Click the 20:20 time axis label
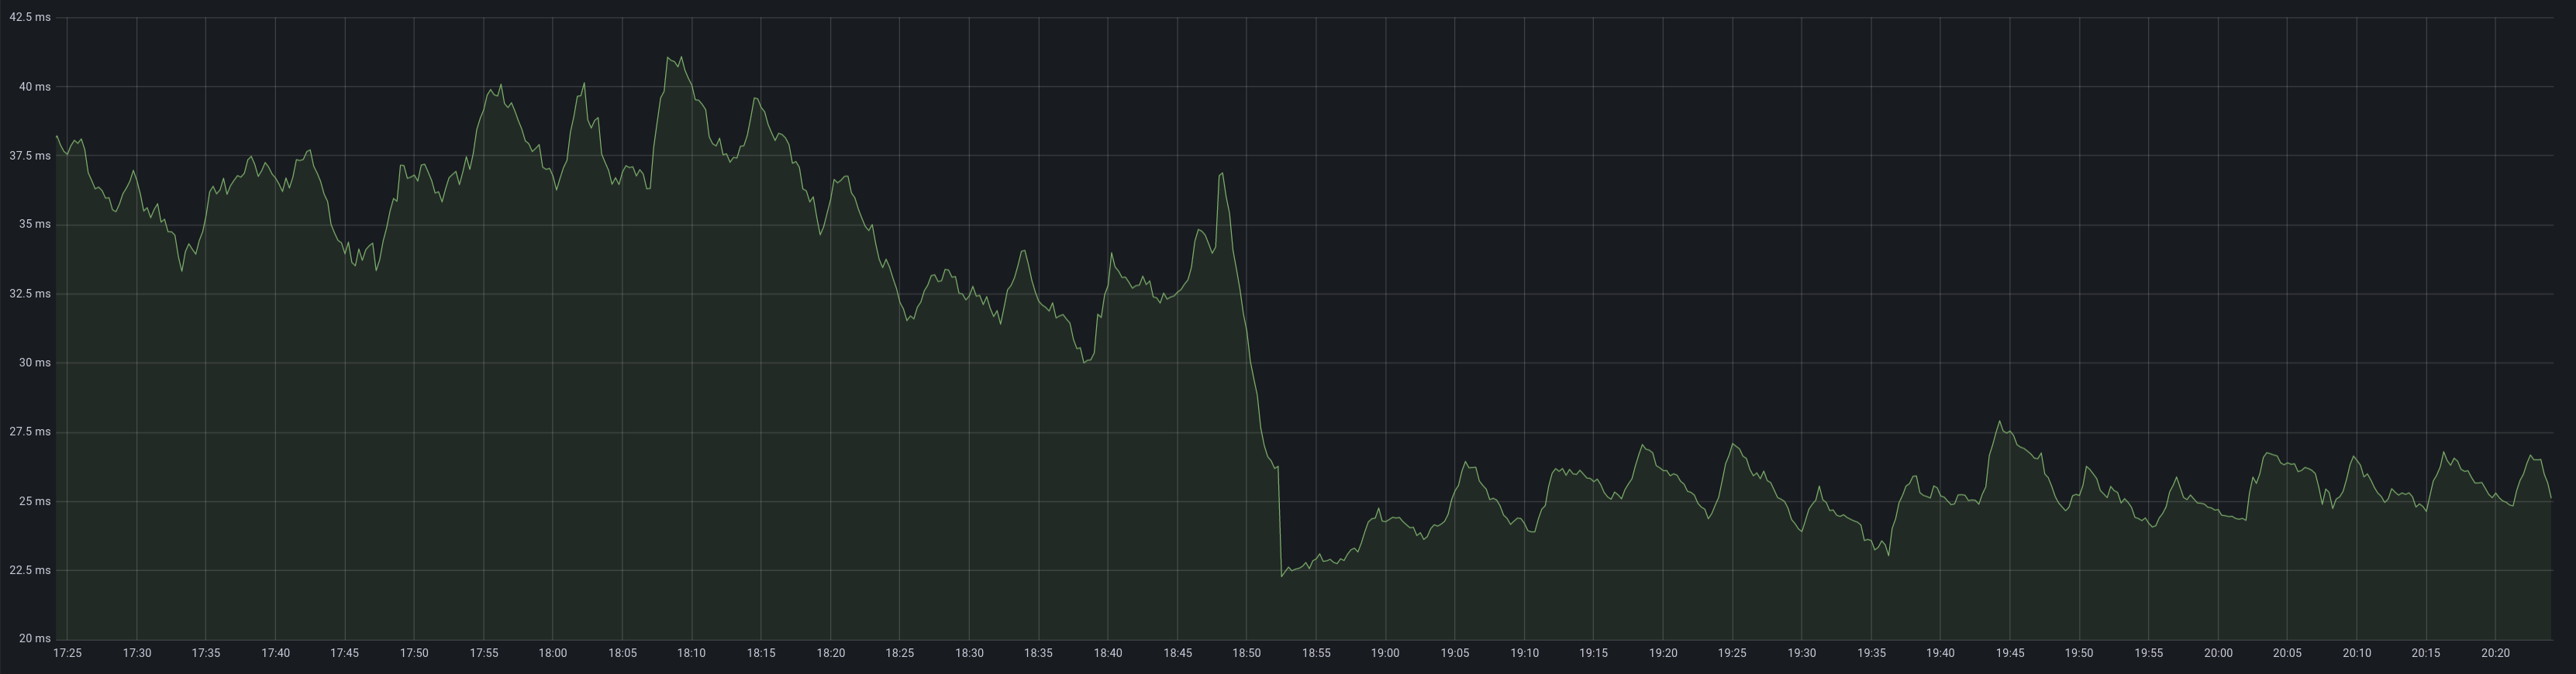 2496,653
